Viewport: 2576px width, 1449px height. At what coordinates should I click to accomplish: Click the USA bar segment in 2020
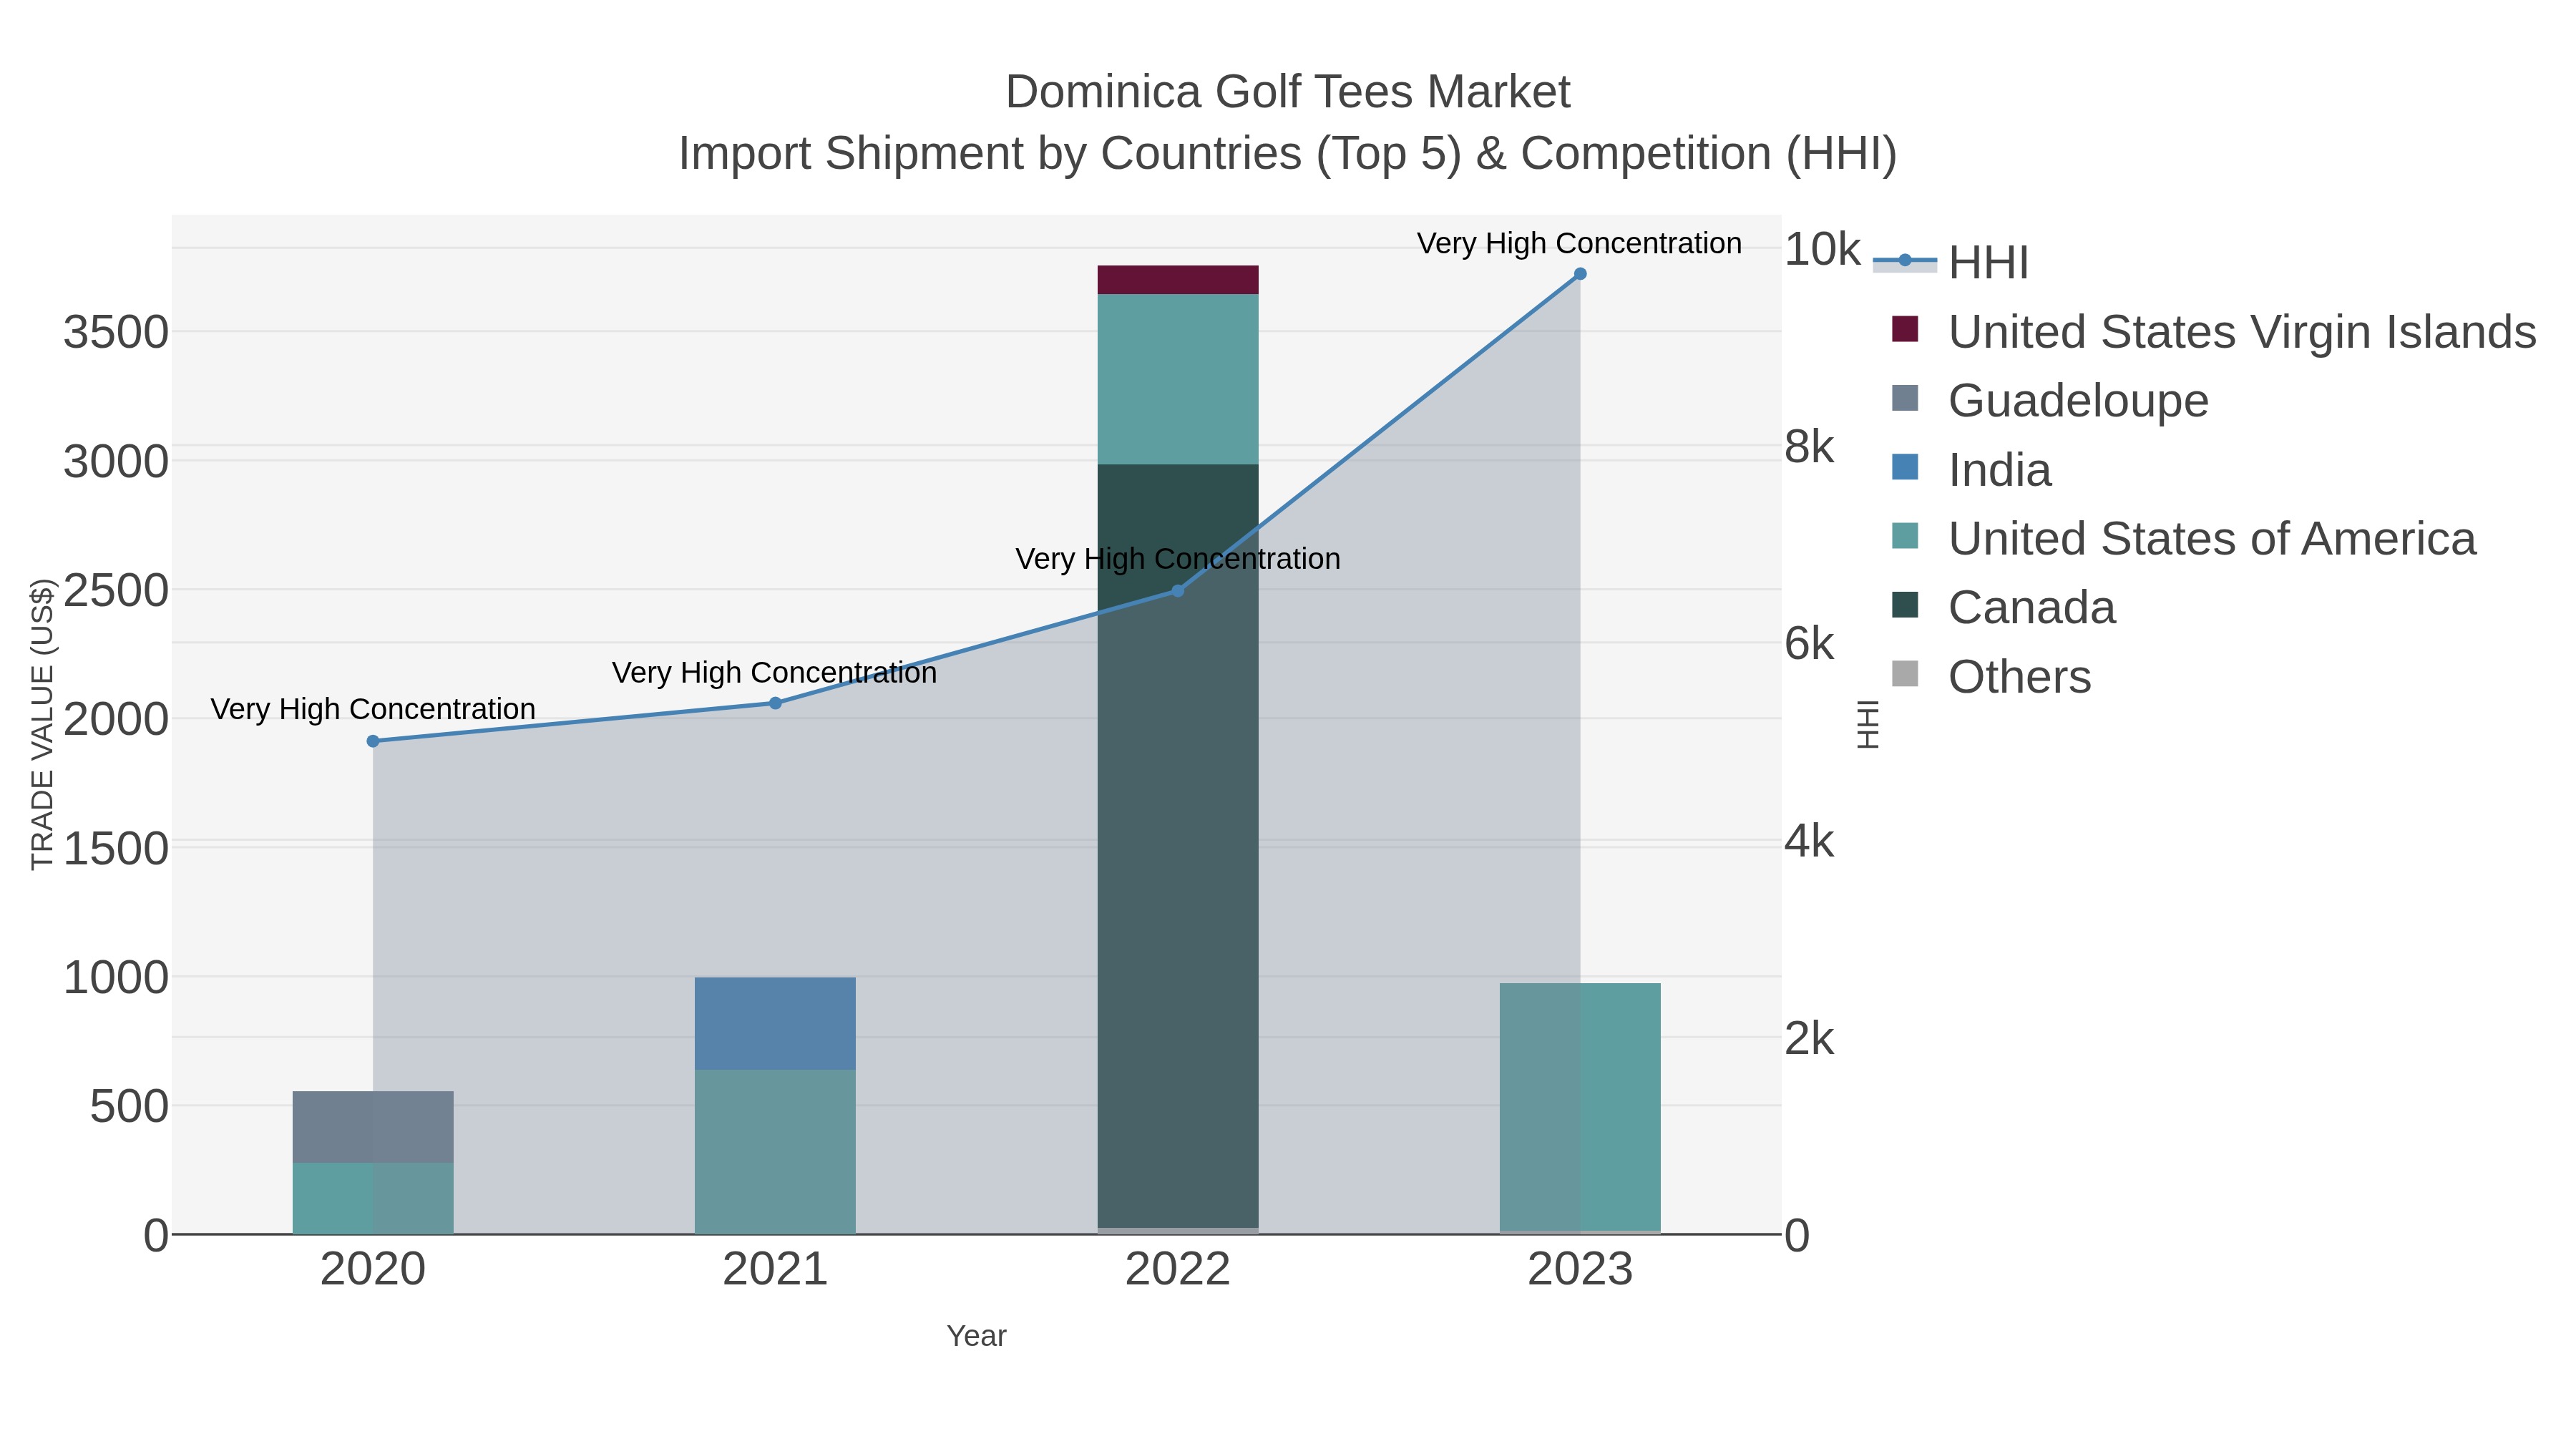click(x=373, y=1198)
